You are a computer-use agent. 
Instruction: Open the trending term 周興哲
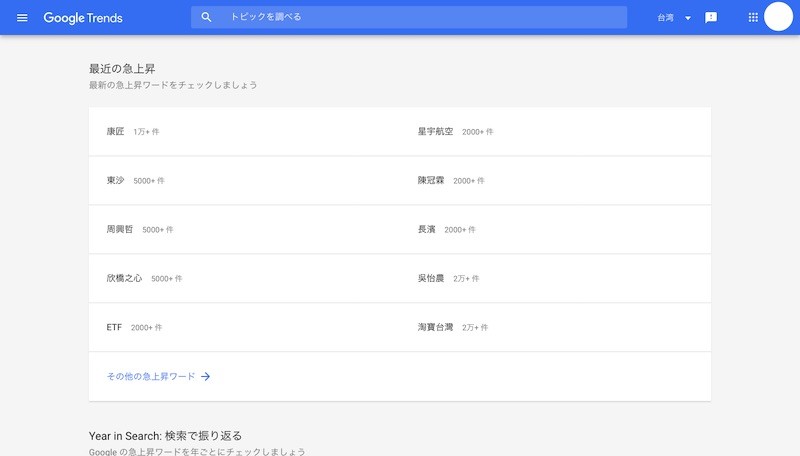tap(120, 230)
